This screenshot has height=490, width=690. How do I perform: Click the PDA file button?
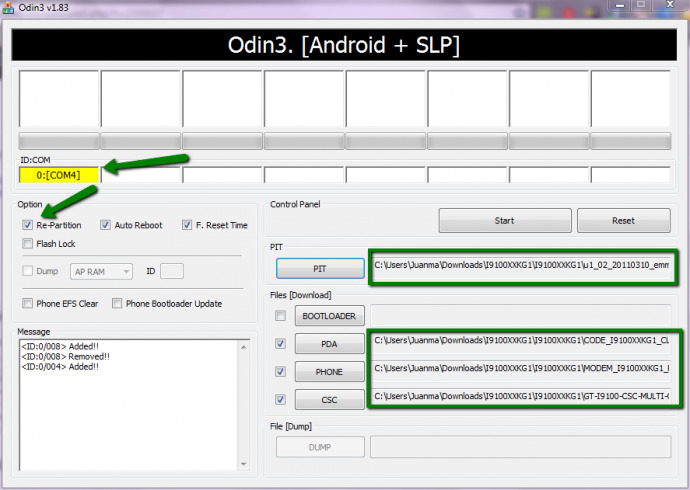[329, 344]
